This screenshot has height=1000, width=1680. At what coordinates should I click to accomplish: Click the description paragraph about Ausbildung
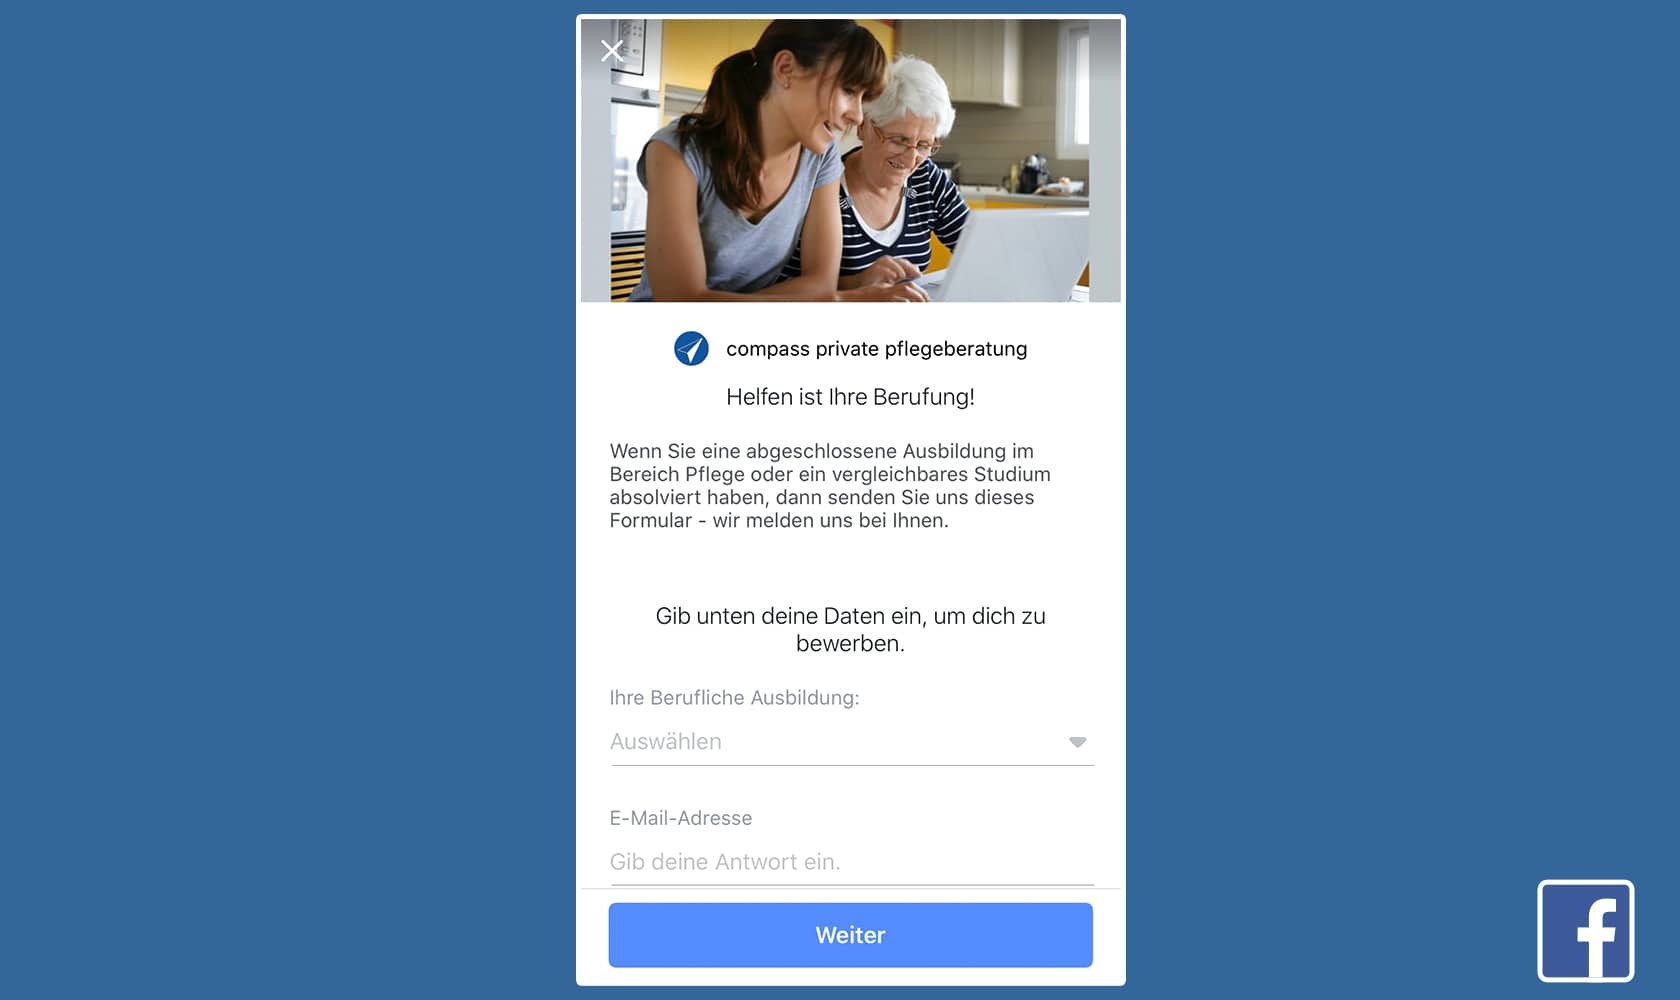click(x=830, y=486)
